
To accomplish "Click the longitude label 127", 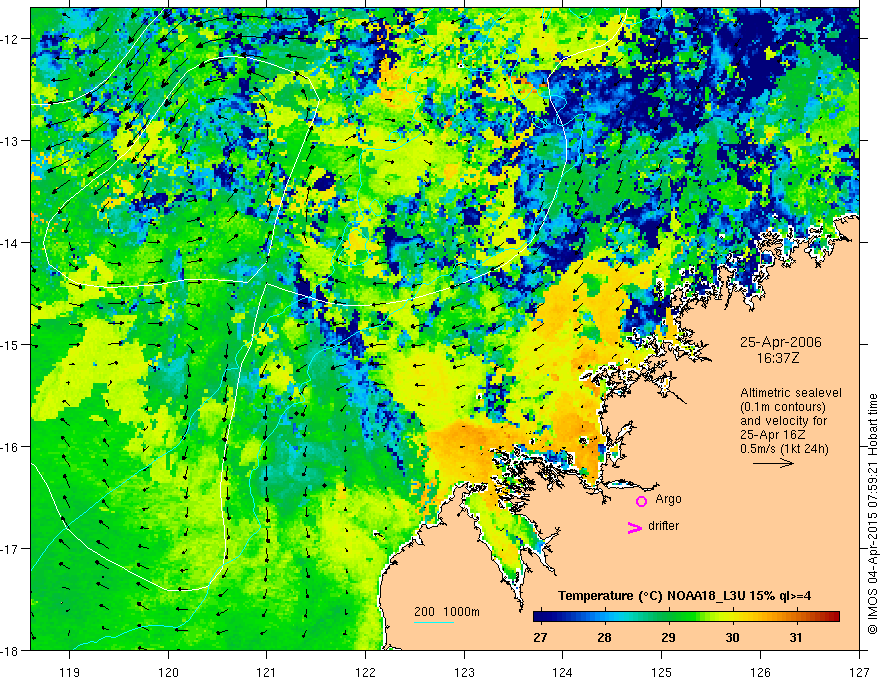I will click(859, 672).
